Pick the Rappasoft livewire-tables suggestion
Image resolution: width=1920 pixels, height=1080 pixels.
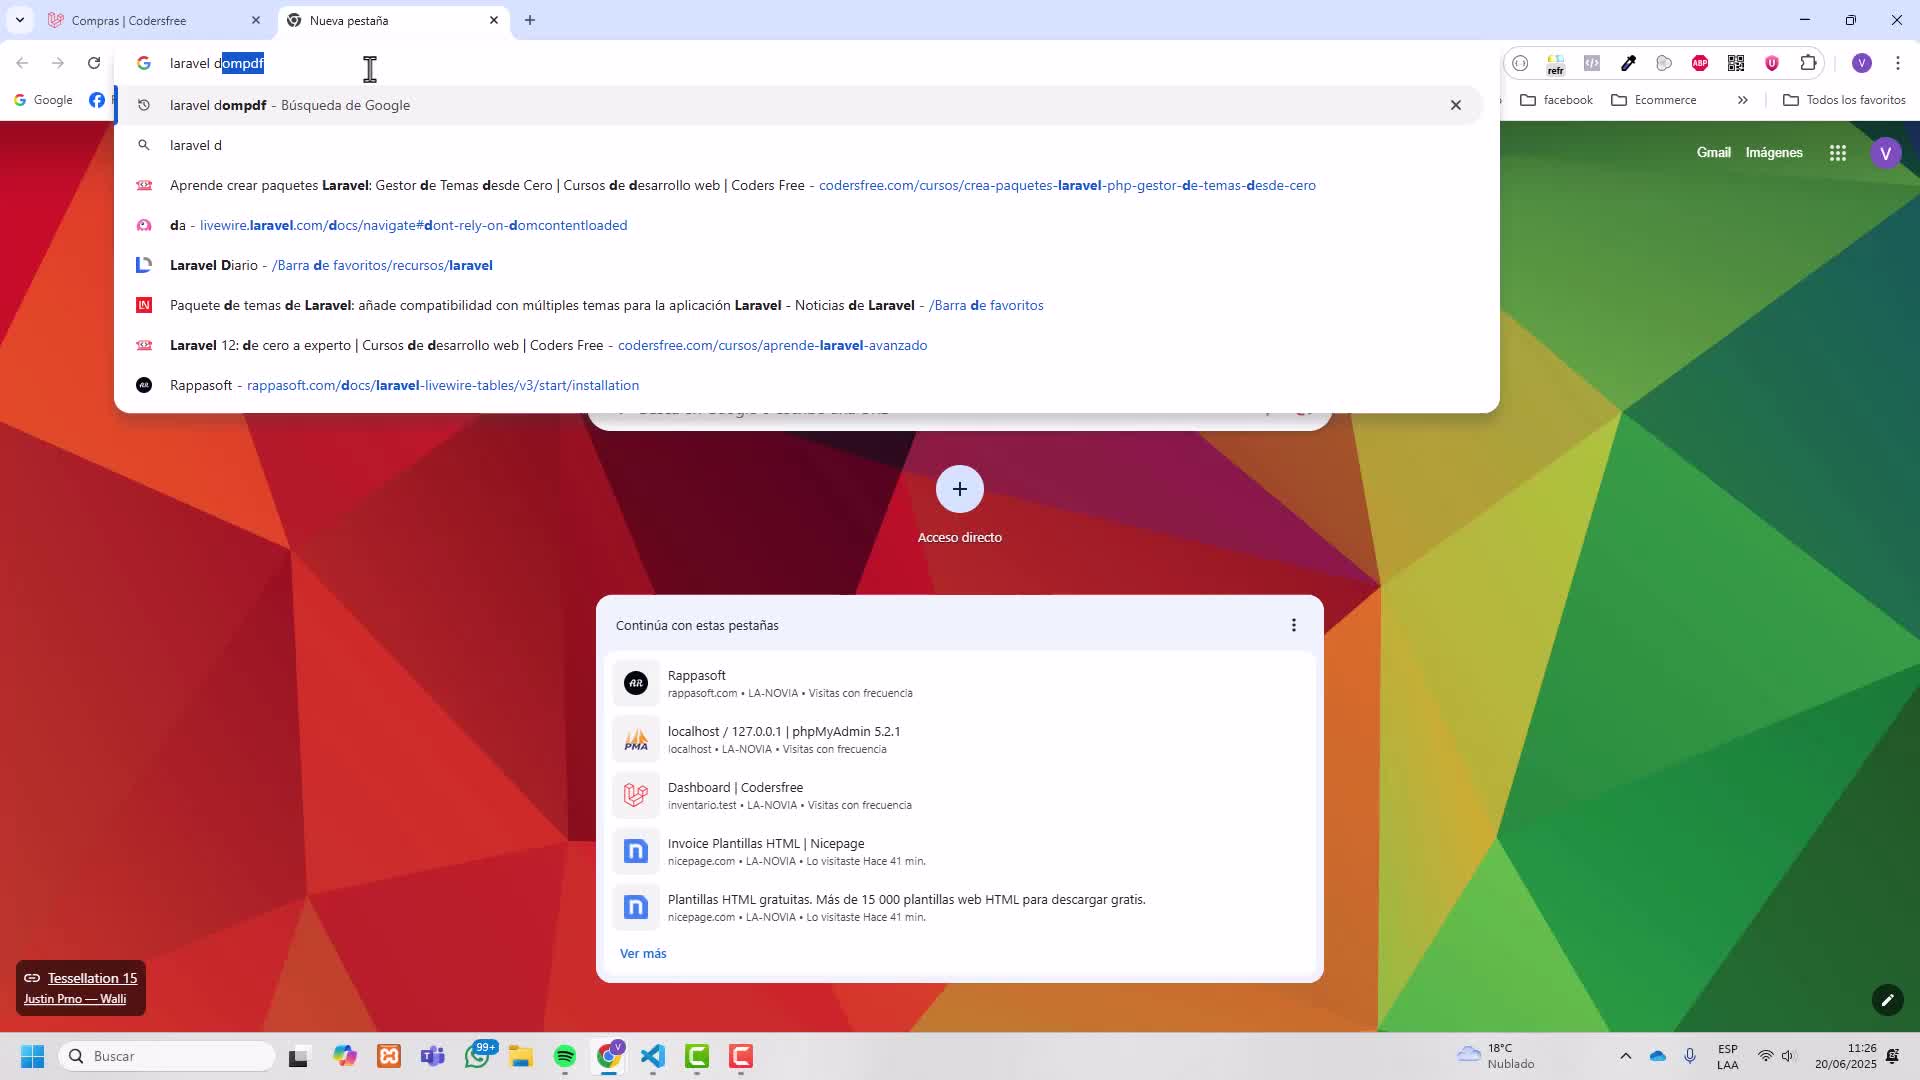tap(798, 385)
